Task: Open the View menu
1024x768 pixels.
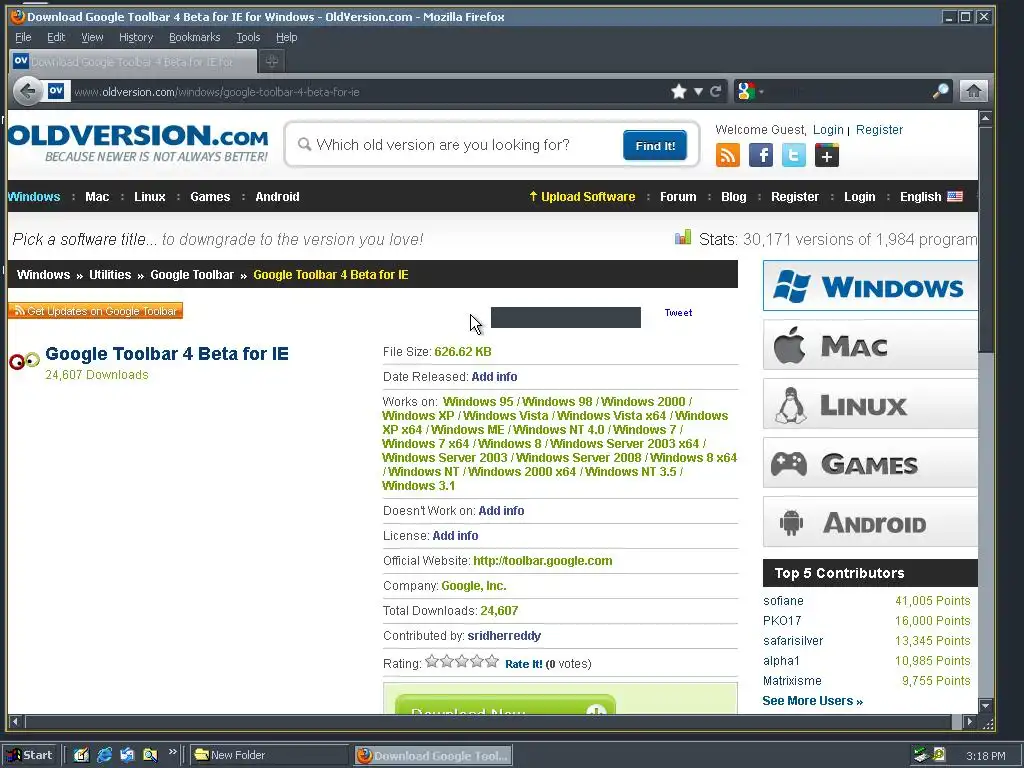Action: click(x=92, y=37)
